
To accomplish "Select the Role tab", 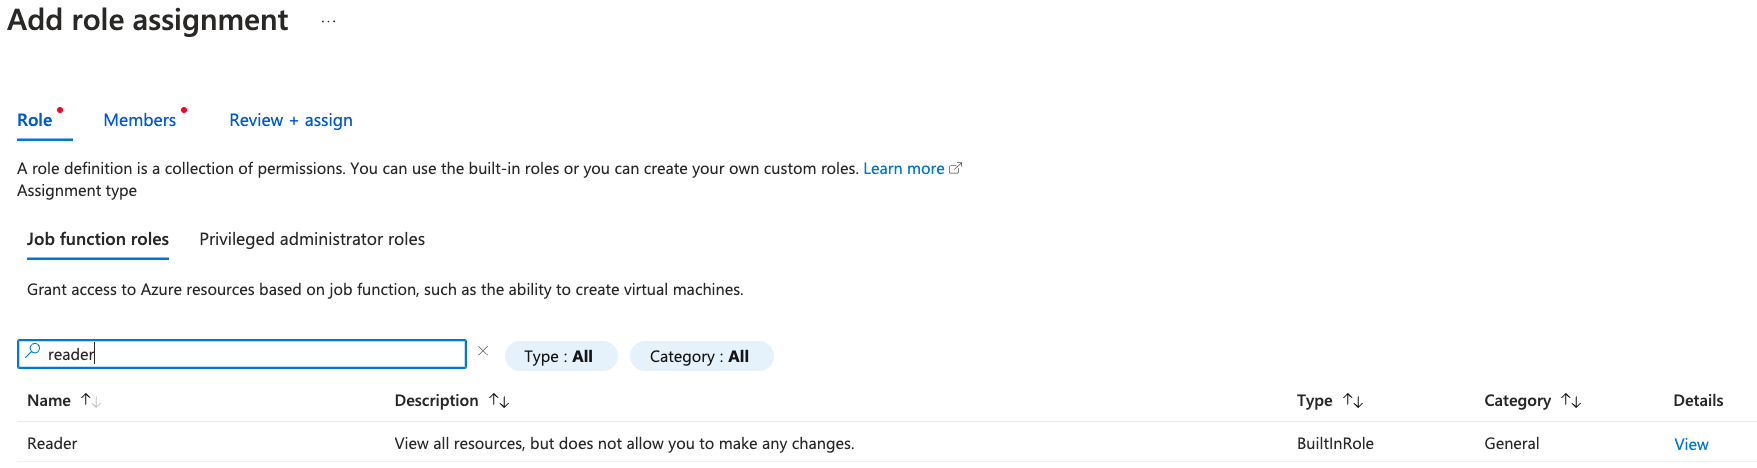I will [x=35, y=120].
